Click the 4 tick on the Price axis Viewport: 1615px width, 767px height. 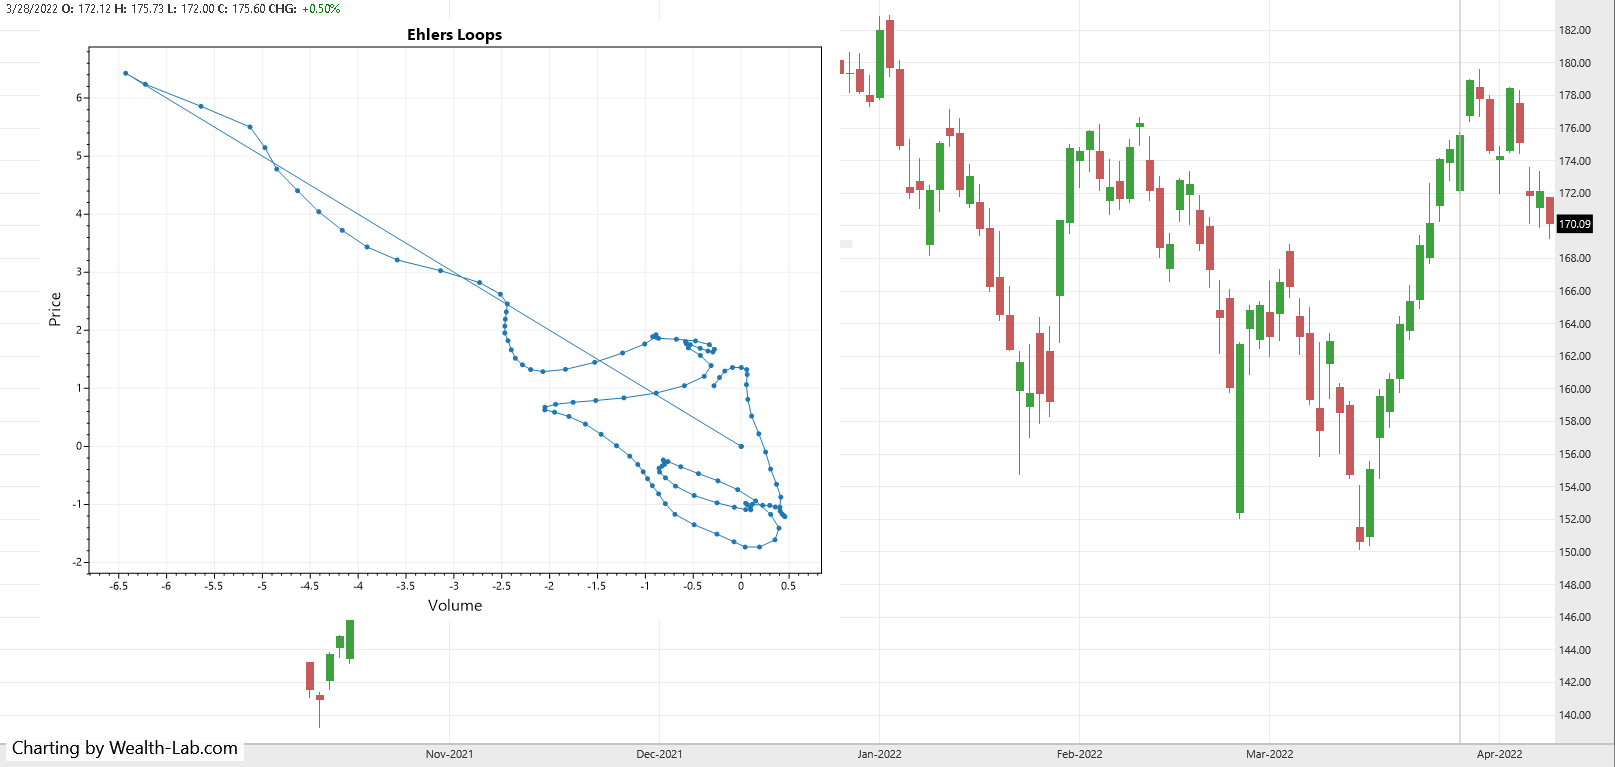click(x=79, y=214)
